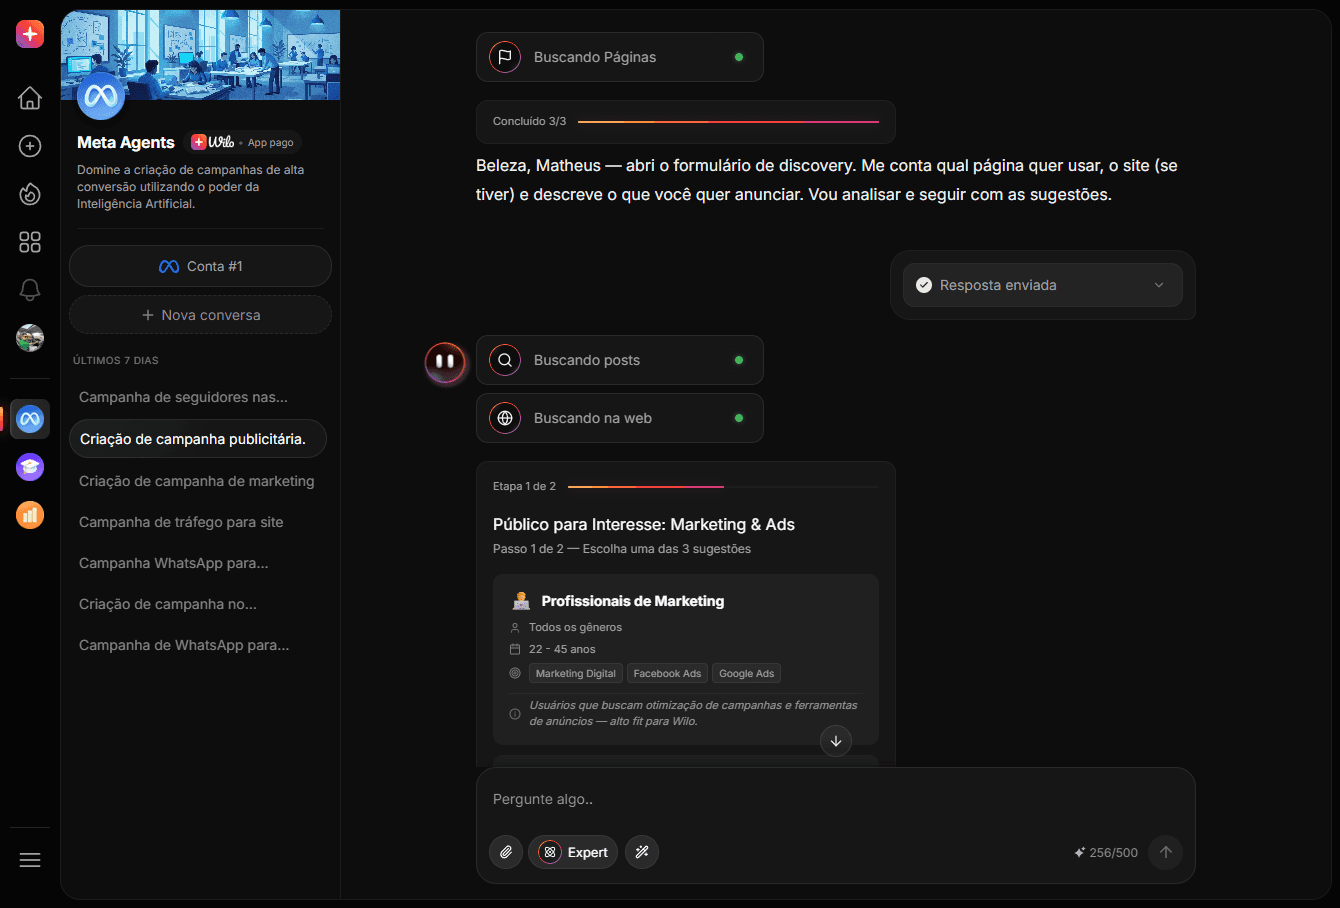The width and height of the screenshot is (1340, 908).
Task: Click the Concluído 3/3 progress bar
Action: click(x=728, y=122)
